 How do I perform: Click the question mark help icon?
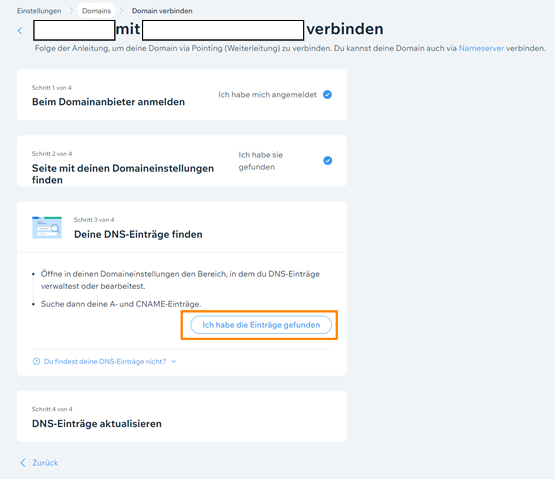click(x=36, y=361)
